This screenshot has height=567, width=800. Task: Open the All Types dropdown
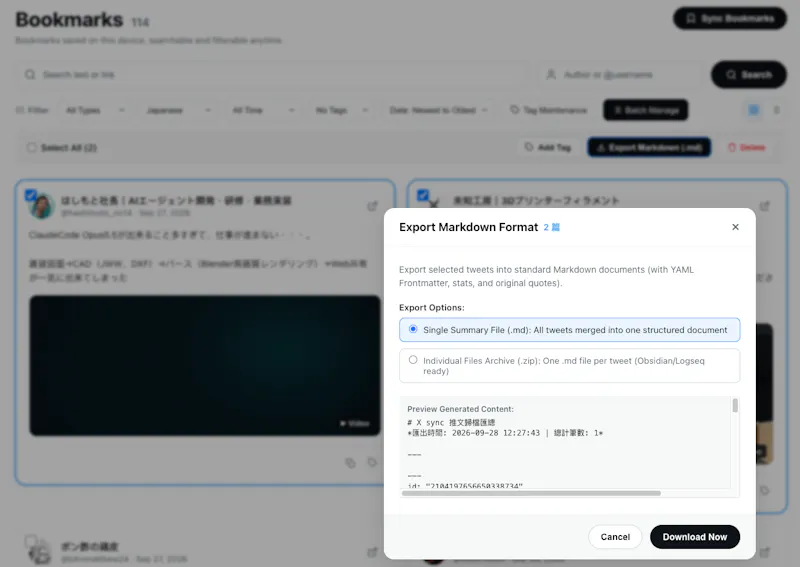(95, 110)
